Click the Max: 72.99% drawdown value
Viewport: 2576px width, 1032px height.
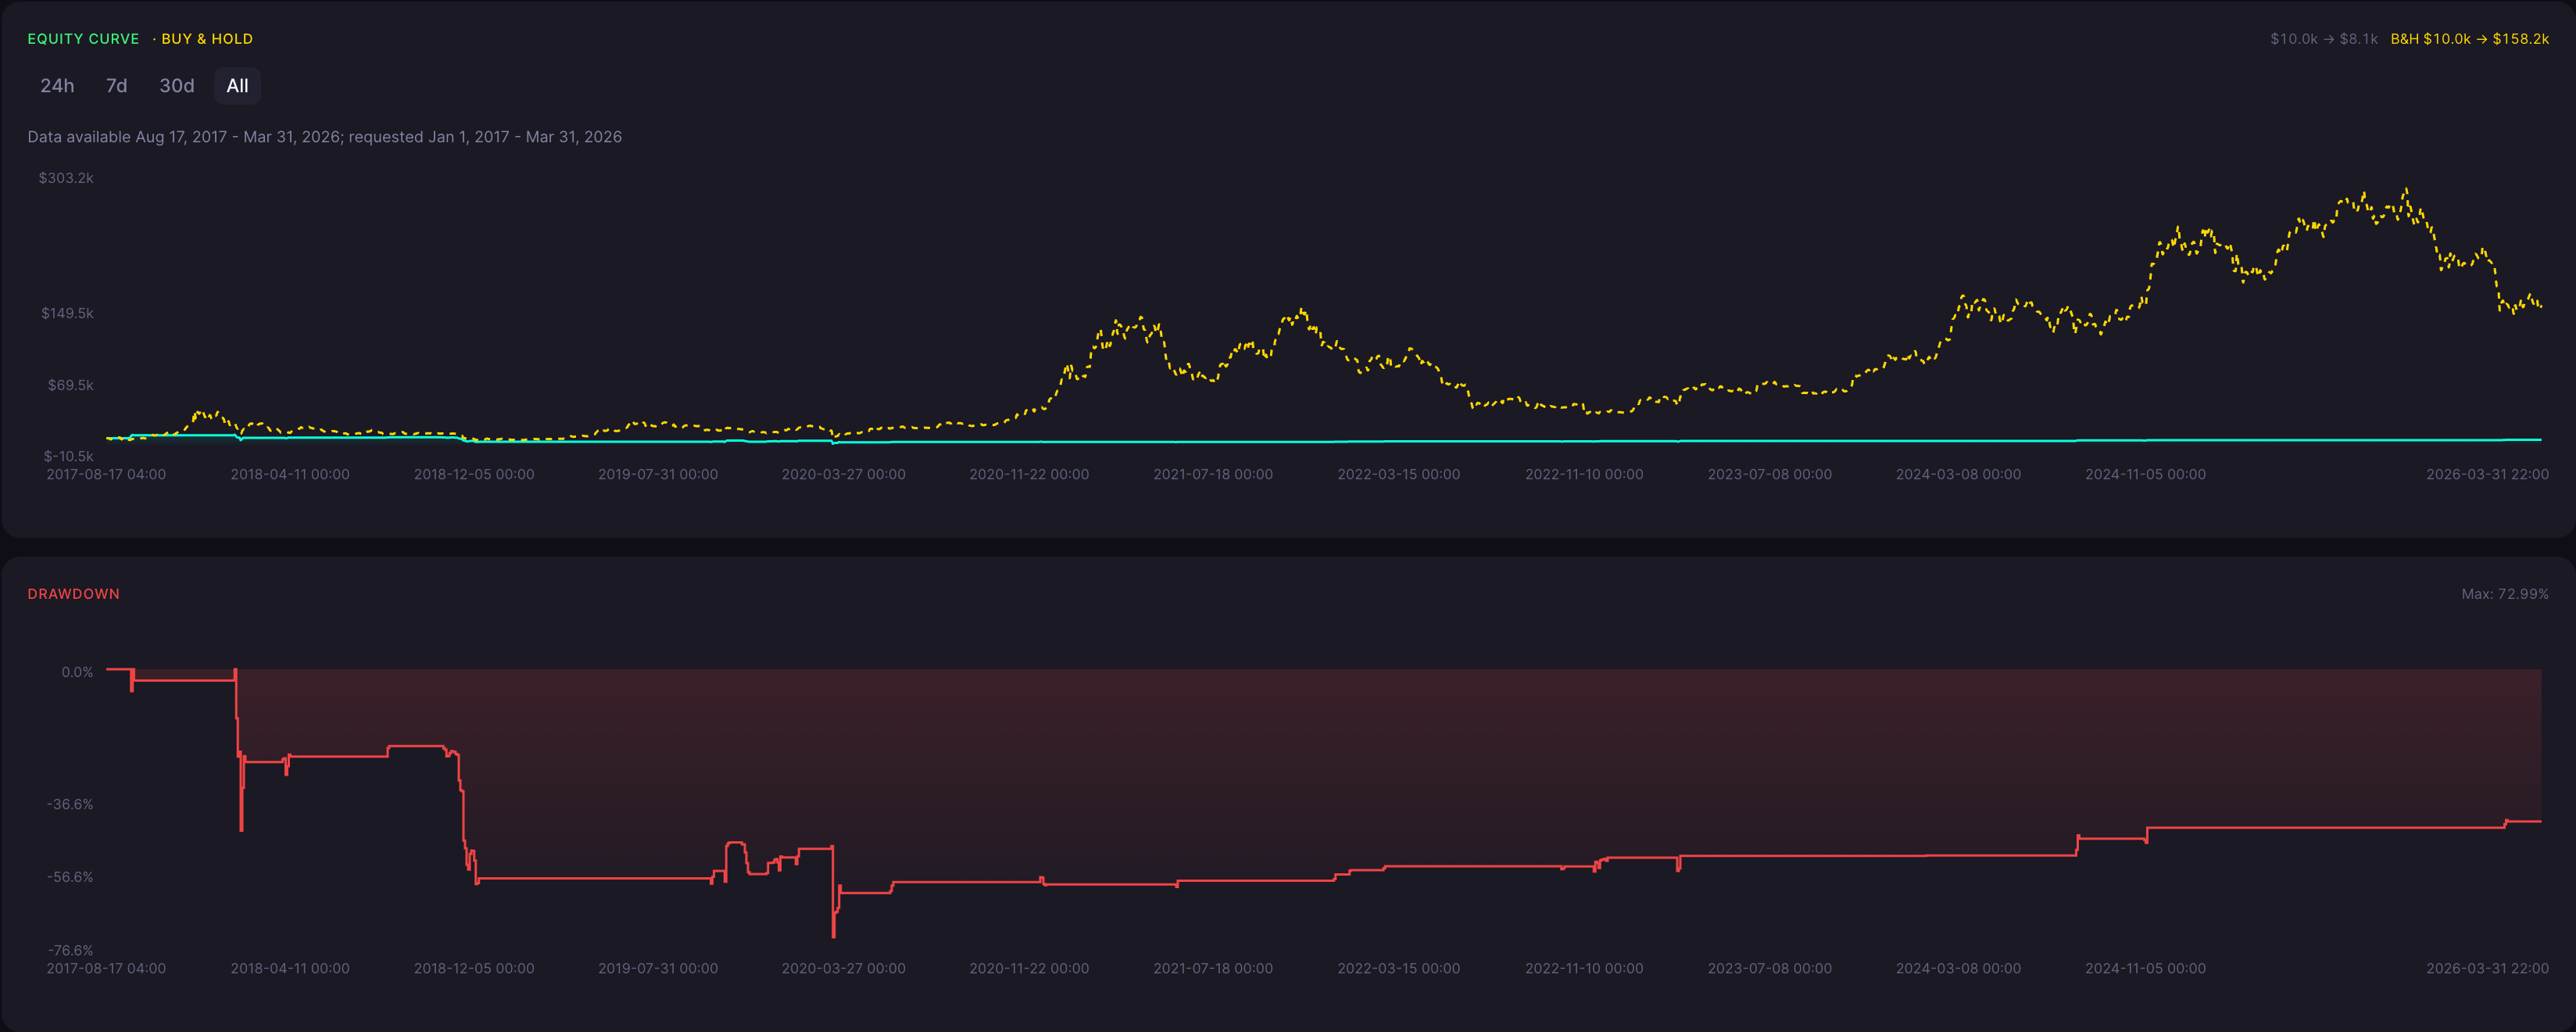click(x=2505, y=594)
